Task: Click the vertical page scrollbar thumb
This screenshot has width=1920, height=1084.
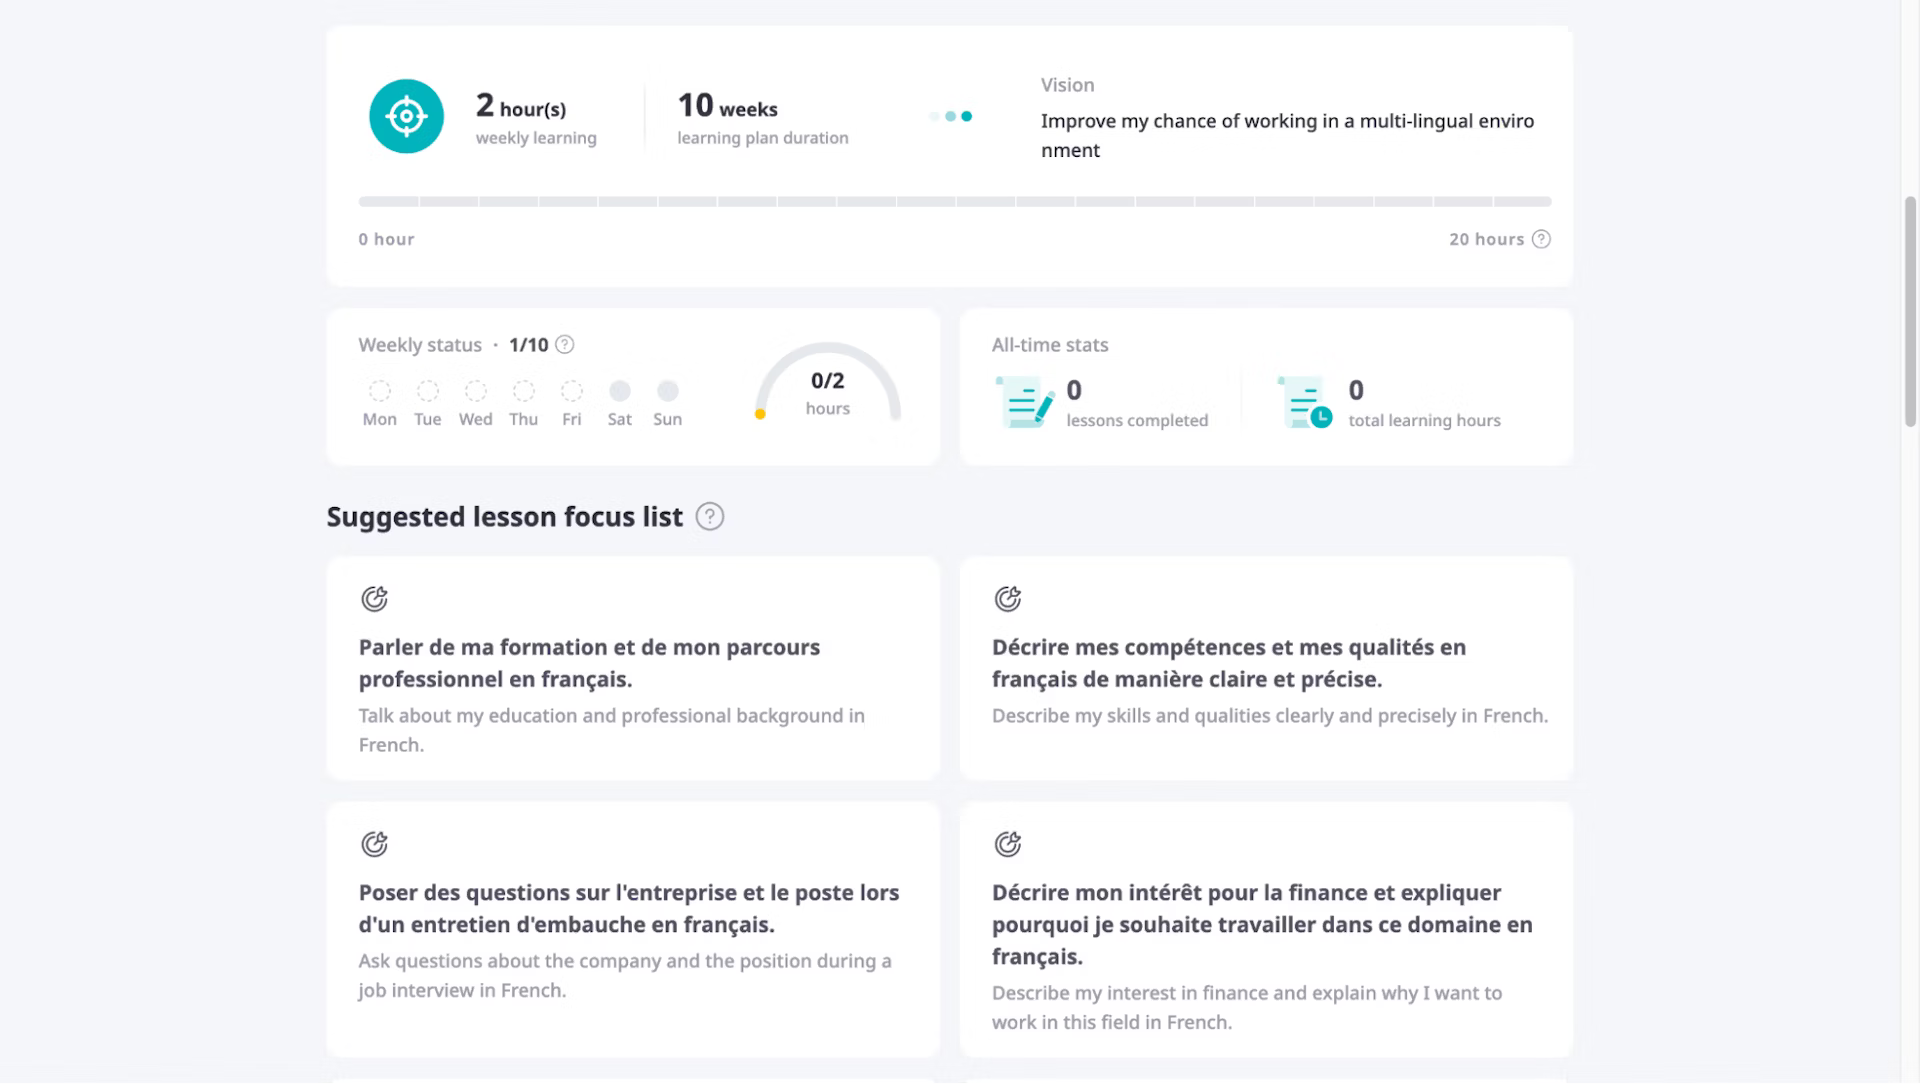Action: [1910, 311]
